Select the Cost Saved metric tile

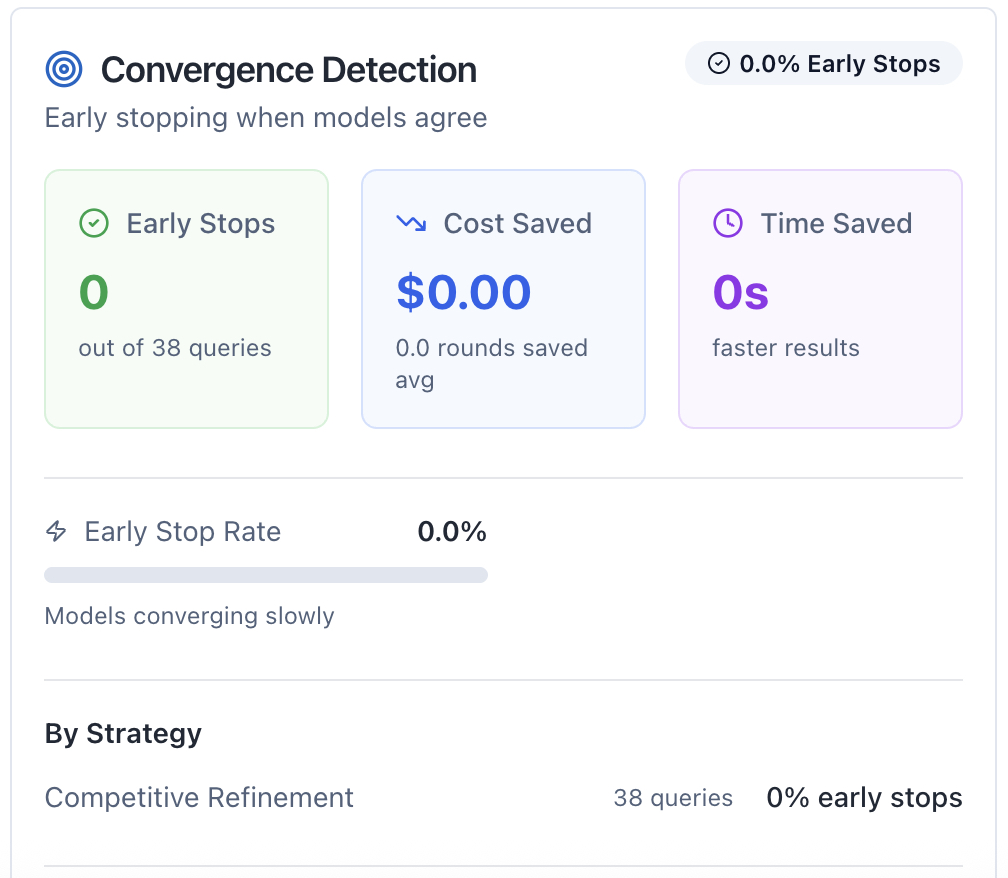click(503, 298)
